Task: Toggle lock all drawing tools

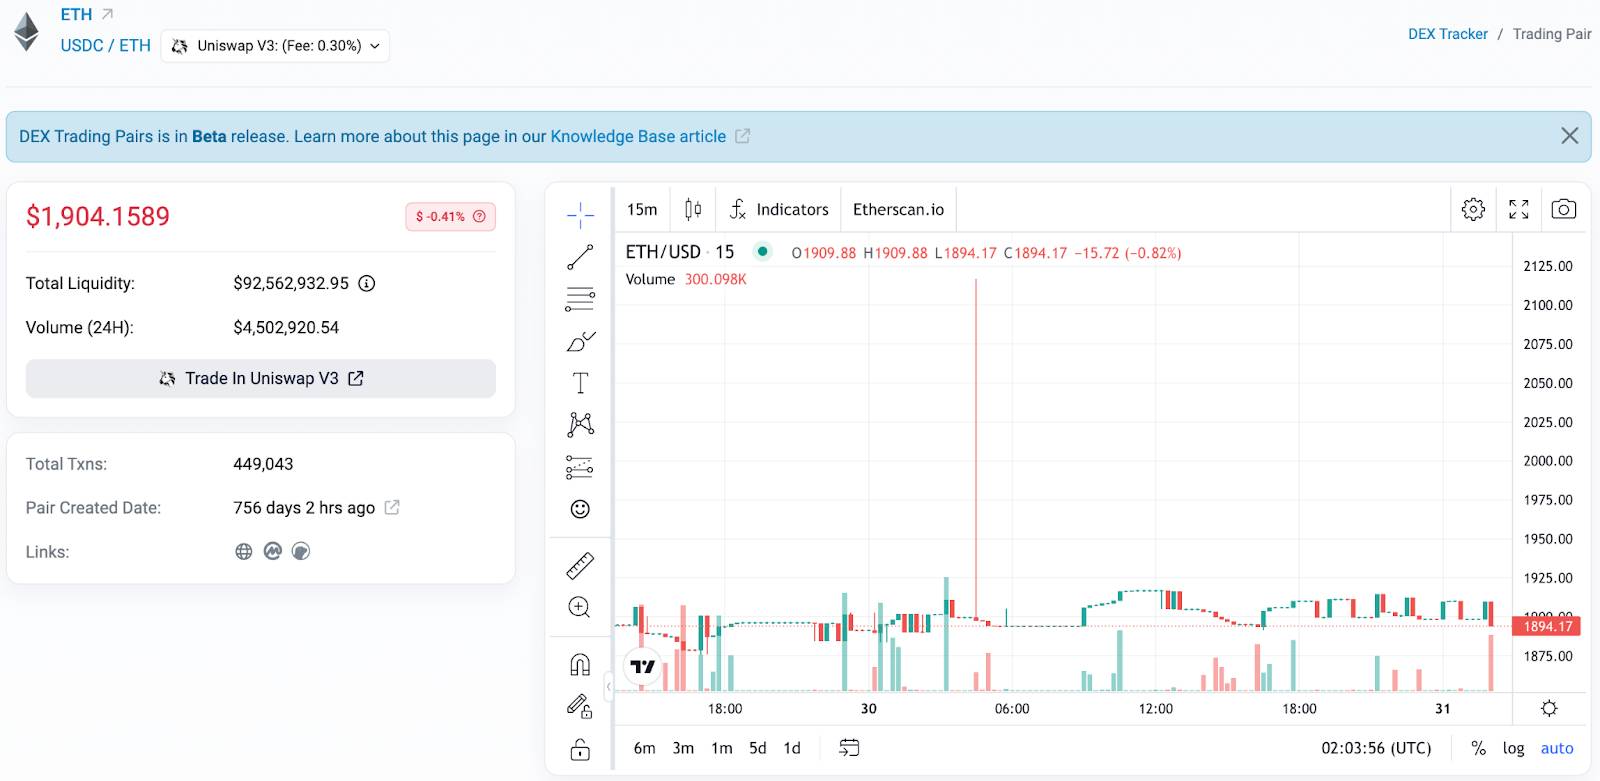Action: 580,749
